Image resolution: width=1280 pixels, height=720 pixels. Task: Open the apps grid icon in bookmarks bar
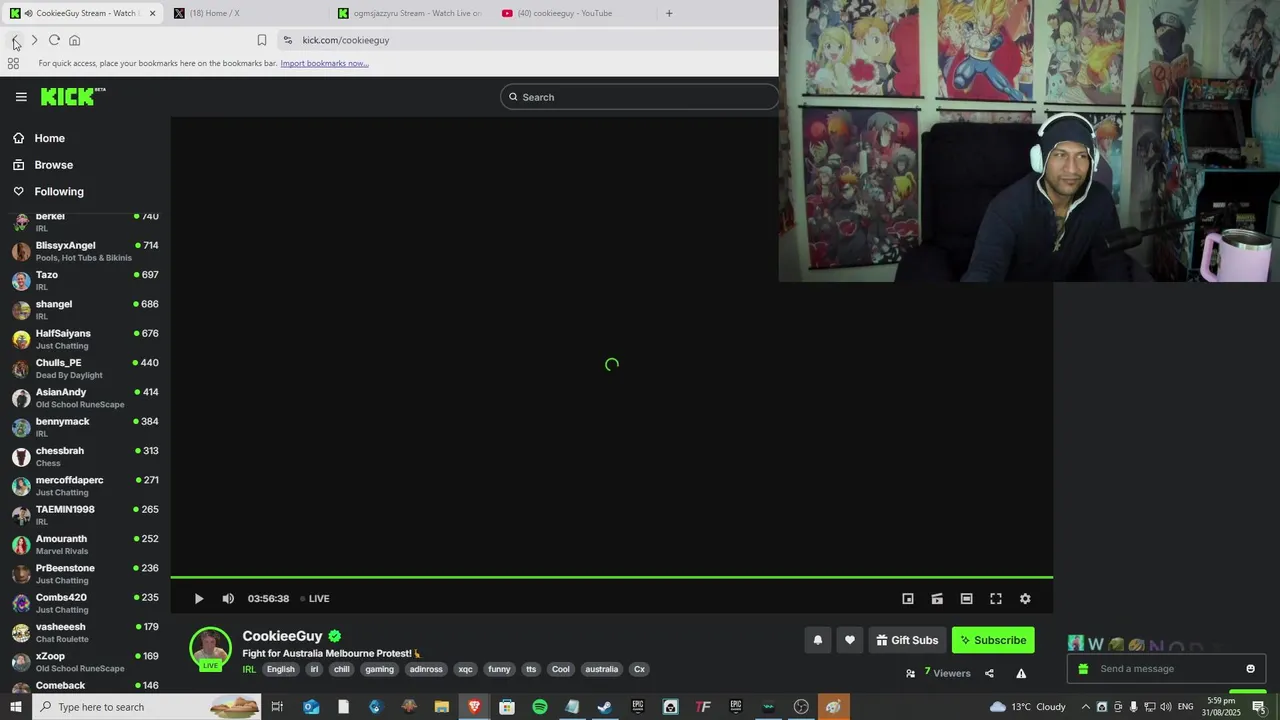(x=13, y=63)
